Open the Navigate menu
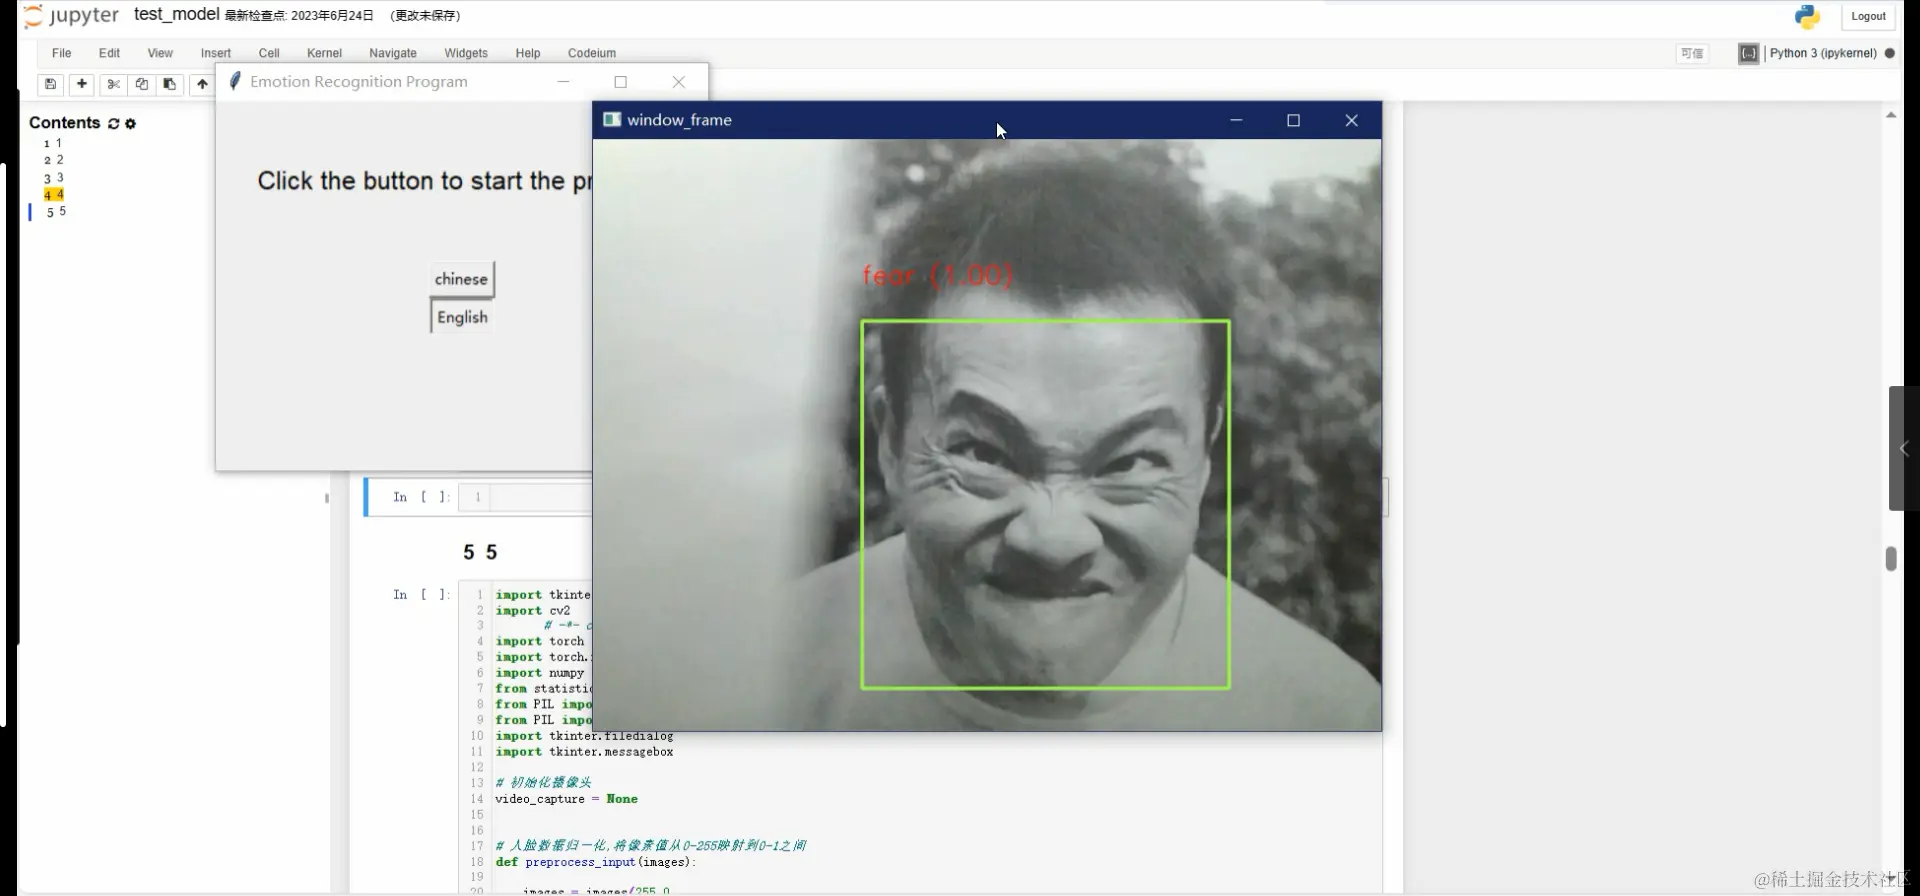 393,53
